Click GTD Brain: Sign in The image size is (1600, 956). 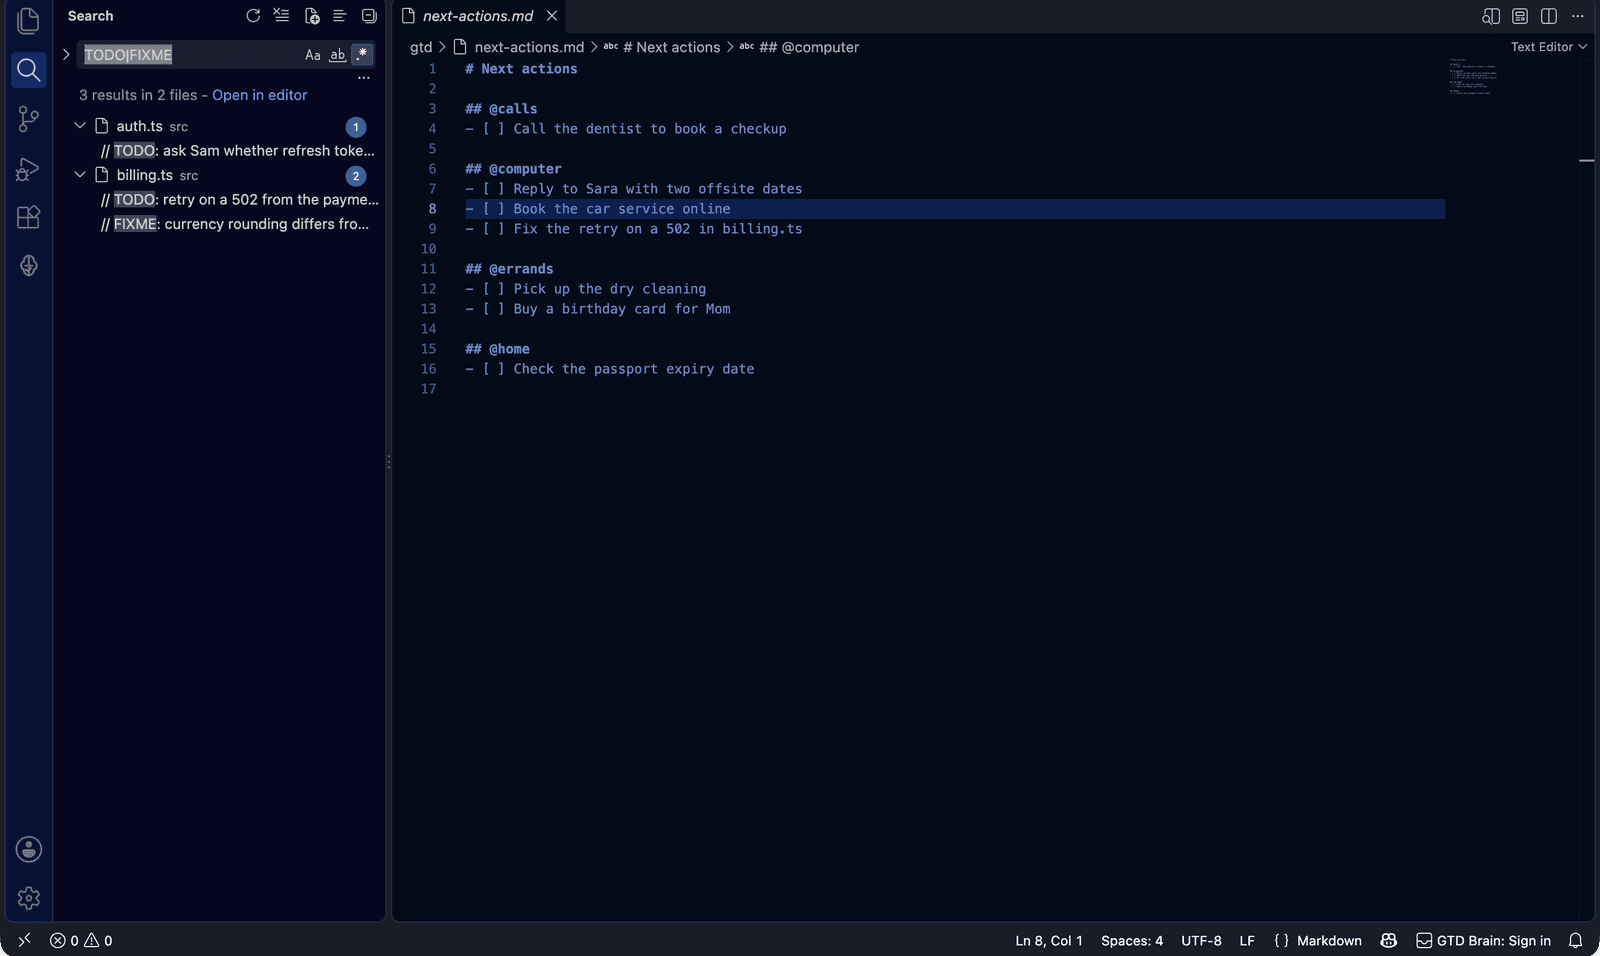point(1483,940)
